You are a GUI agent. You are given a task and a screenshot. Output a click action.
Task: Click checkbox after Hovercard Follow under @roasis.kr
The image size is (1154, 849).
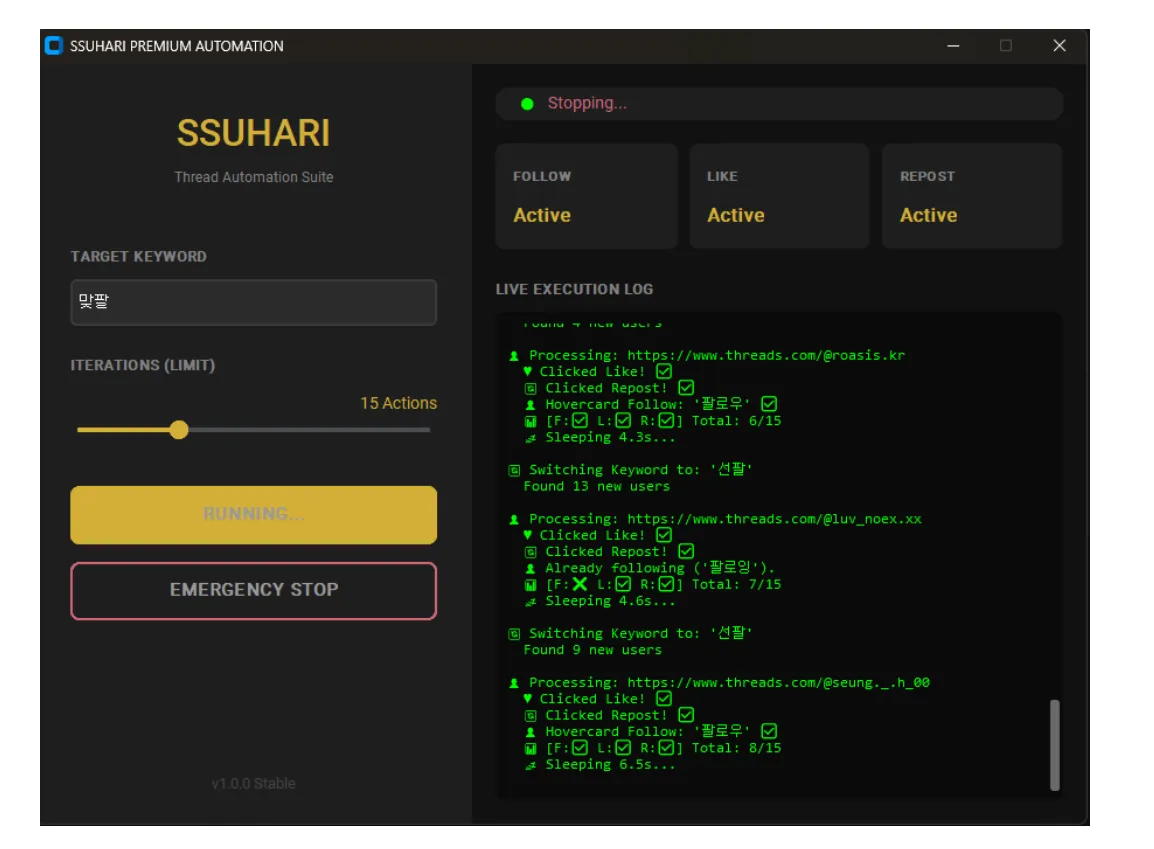tap(769, 404)
